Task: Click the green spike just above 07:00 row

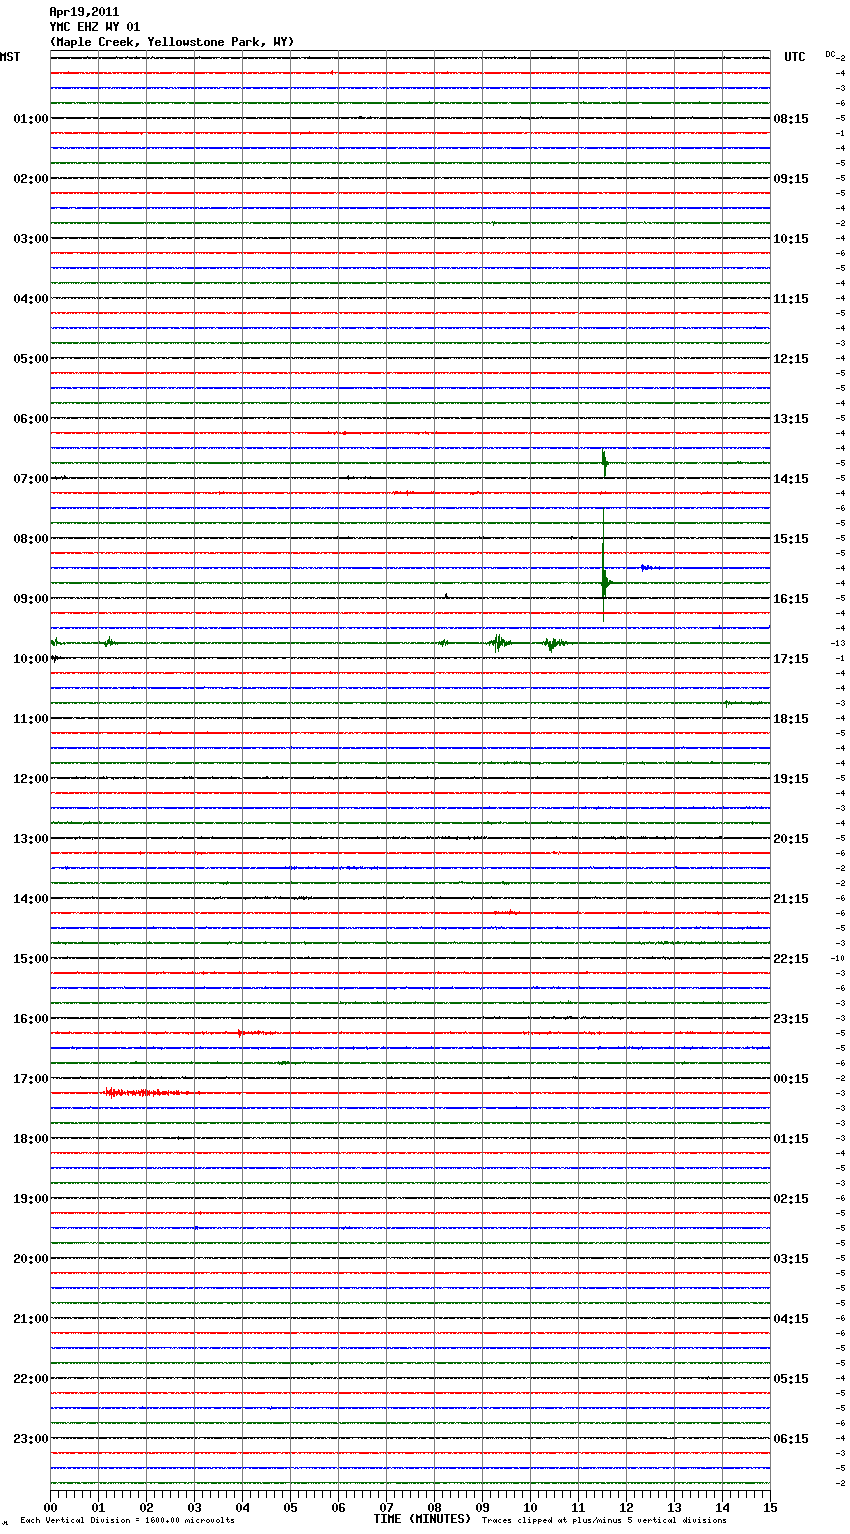Action: click(604, 463)
